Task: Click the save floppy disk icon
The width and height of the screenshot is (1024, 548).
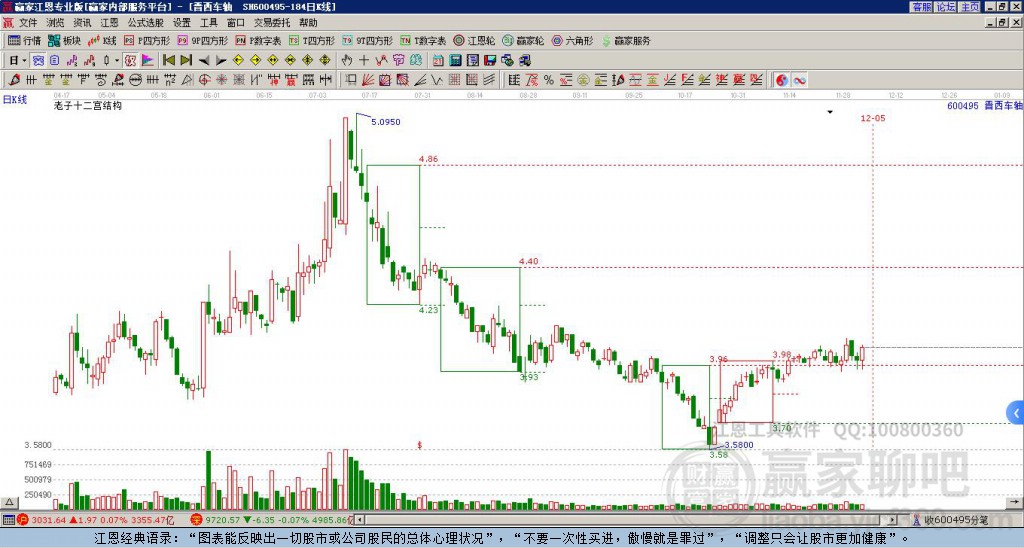Action: pos(491,61)
